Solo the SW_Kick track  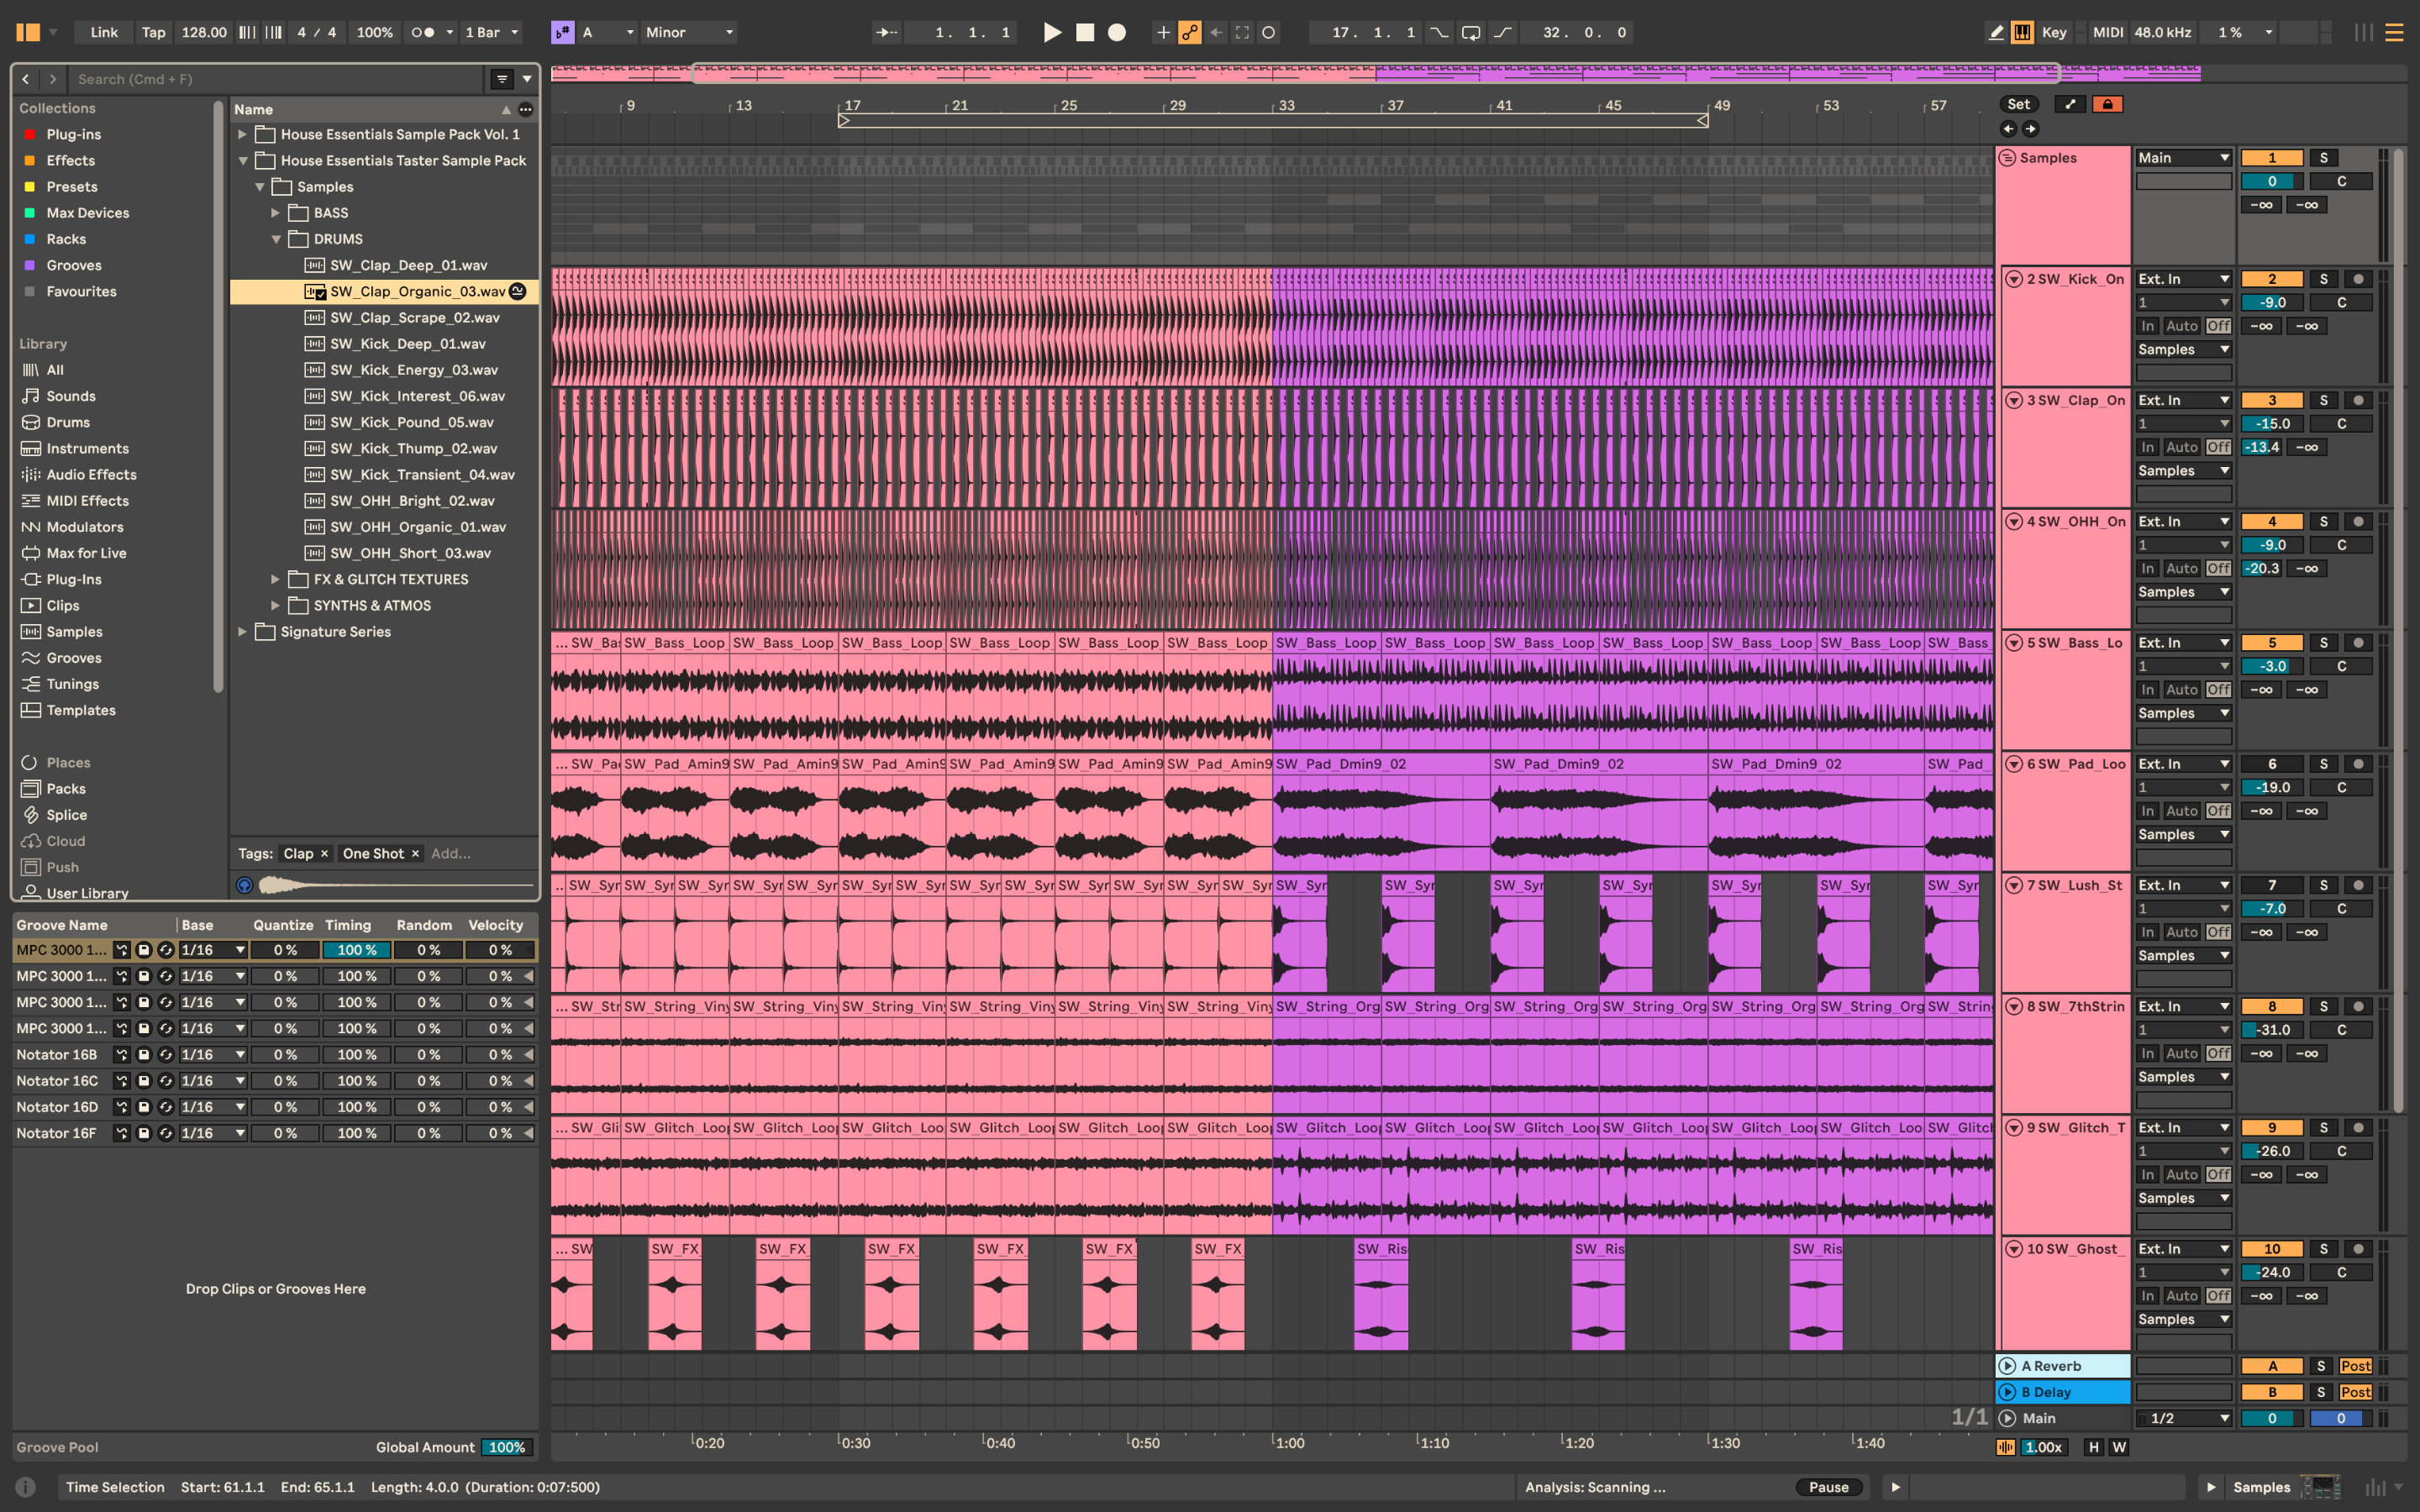[2323, 279]
